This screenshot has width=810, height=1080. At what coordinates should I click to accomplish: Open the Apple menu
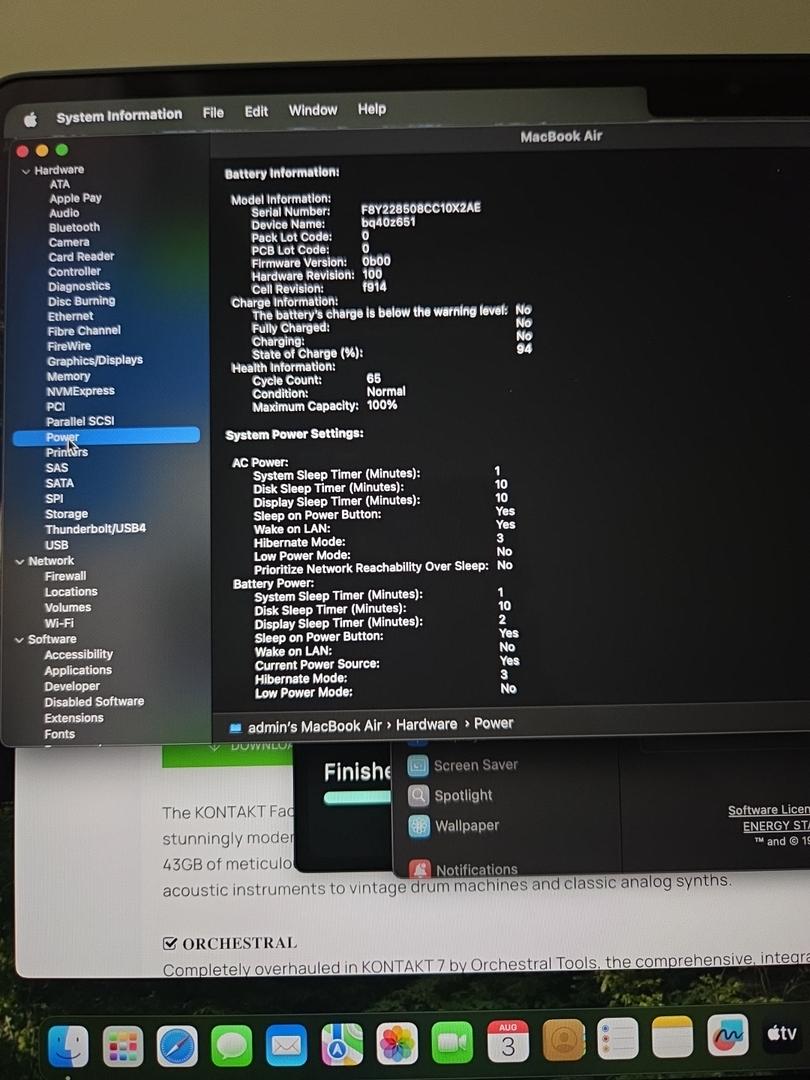(30, 120)
